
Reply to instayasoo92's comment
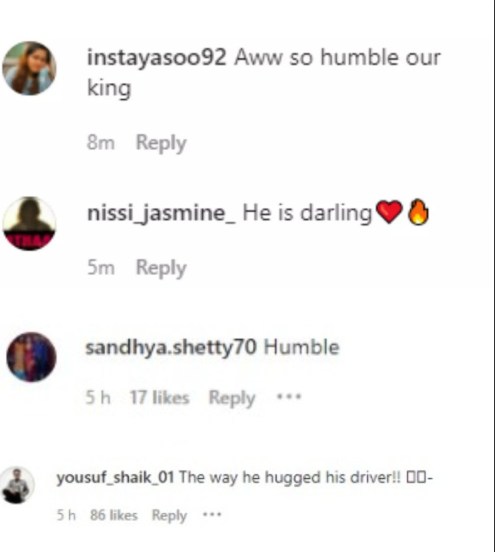(161, 143)
